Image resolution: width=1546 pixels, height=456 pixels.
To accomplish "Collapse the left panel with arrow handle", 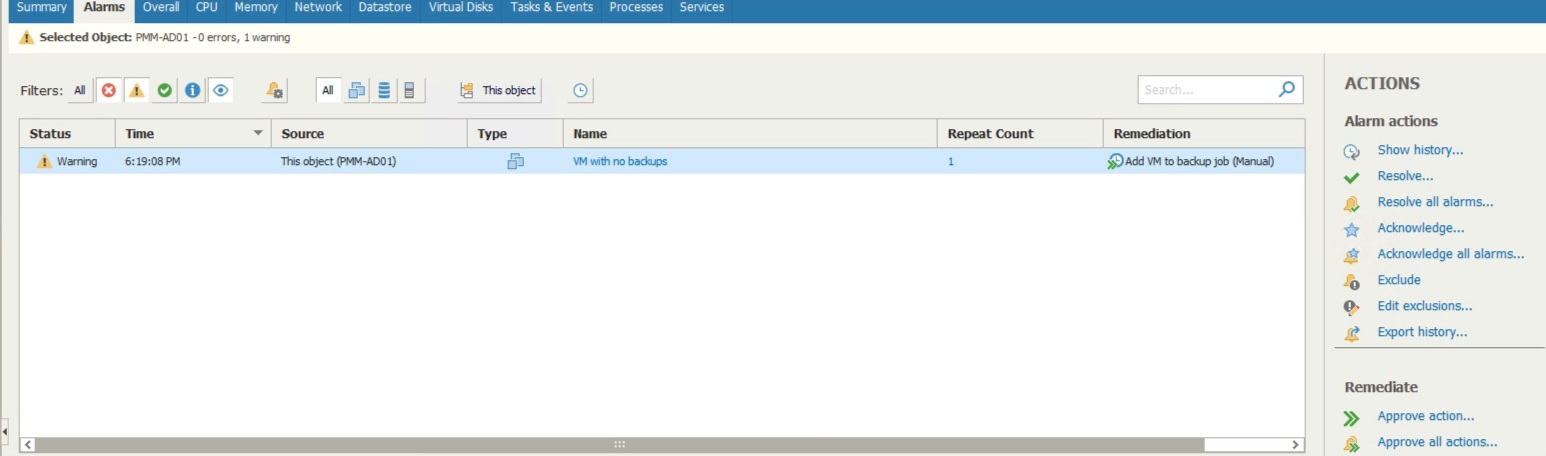I will 4,431.
